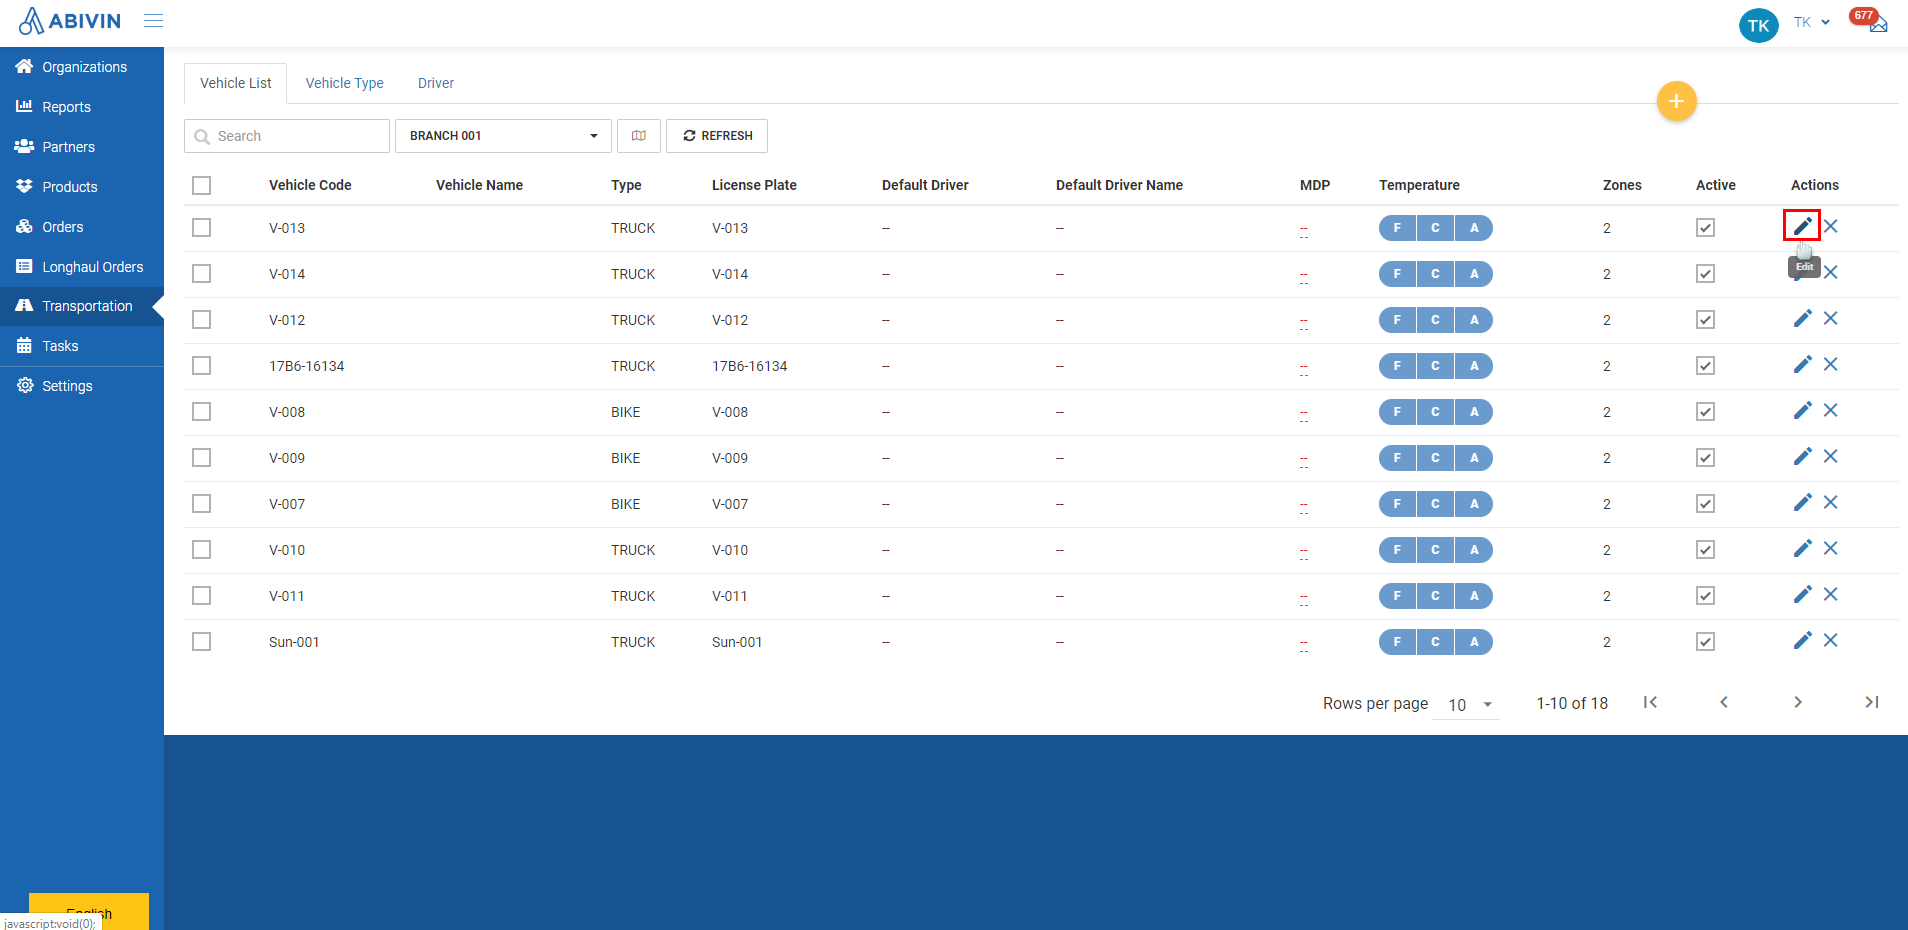Delete vehicle V-014 with X icon

(x=1831, y=272)
